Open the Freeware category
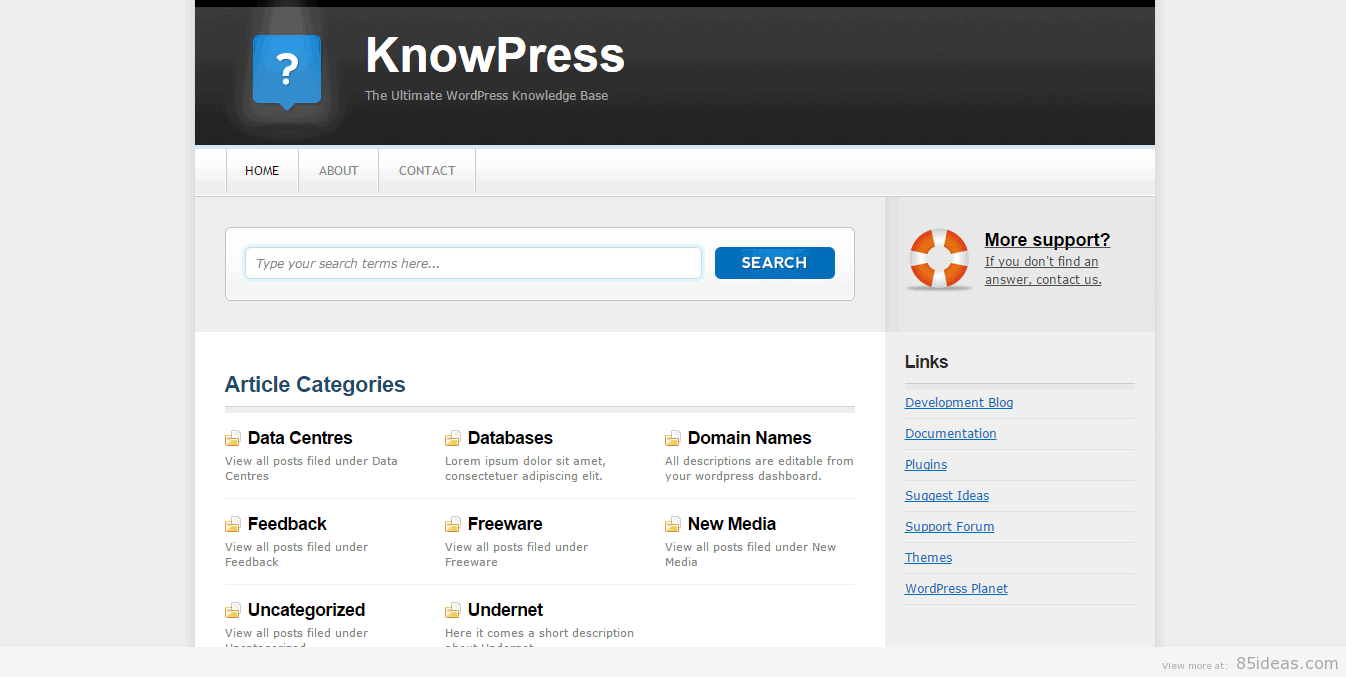The image size is (1346, 677). pyautogui.click(x=505, y=524)
